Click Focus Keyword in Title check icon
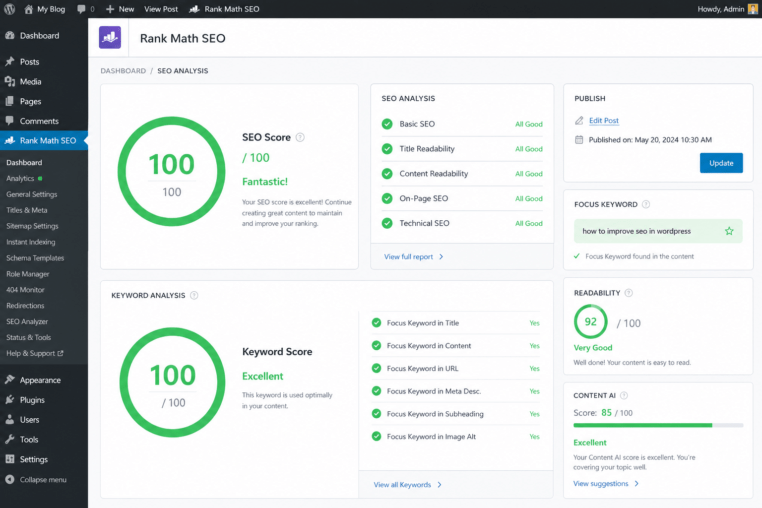 pos(376,323)
